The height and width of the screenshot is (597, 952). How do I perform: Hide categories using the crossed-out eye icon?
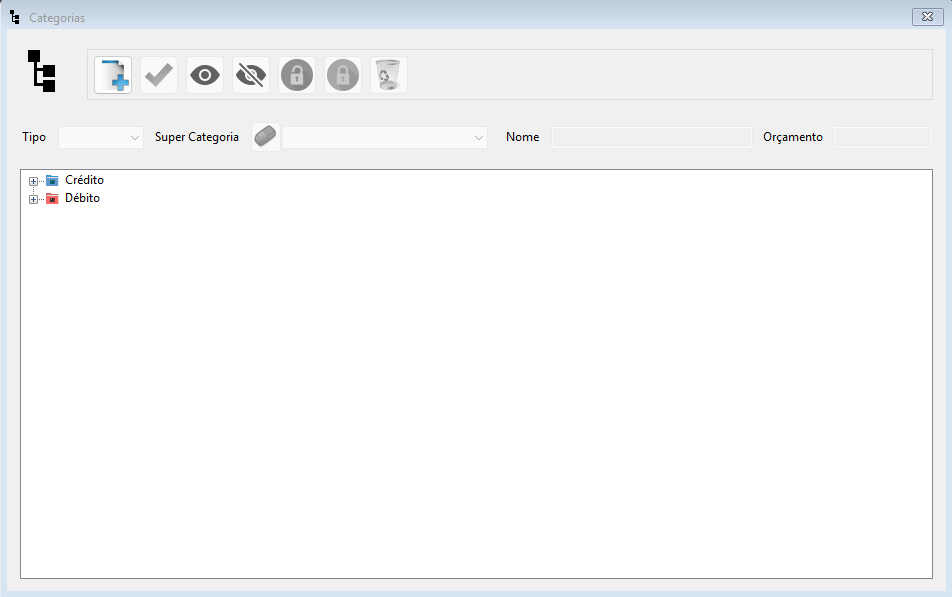pos(251,75)
